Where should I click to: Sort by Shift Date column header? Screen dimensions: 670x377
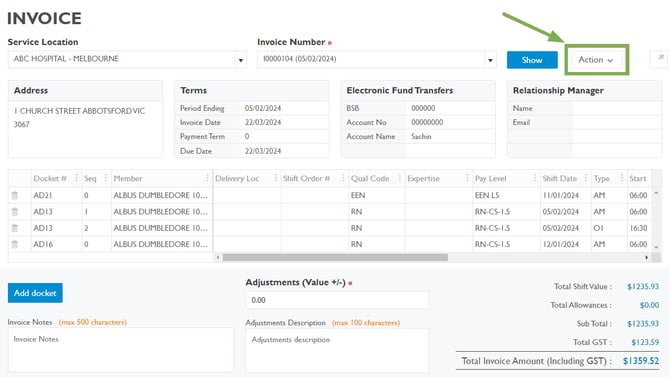[559, 178]
